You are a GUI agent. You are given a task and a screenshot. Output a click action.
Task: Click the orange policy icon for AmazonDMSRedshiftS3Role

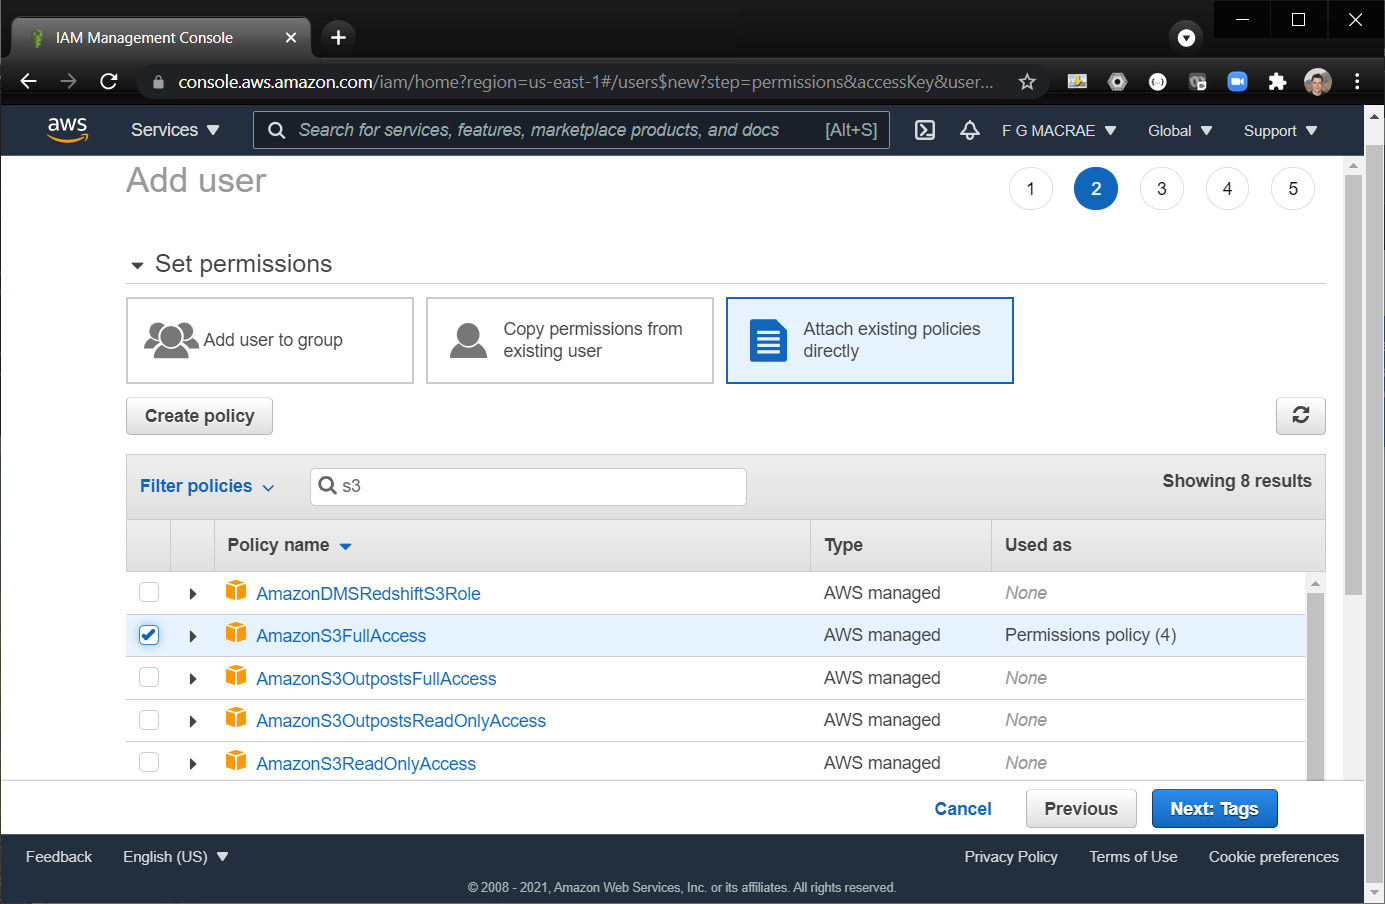tap(236, 590)
